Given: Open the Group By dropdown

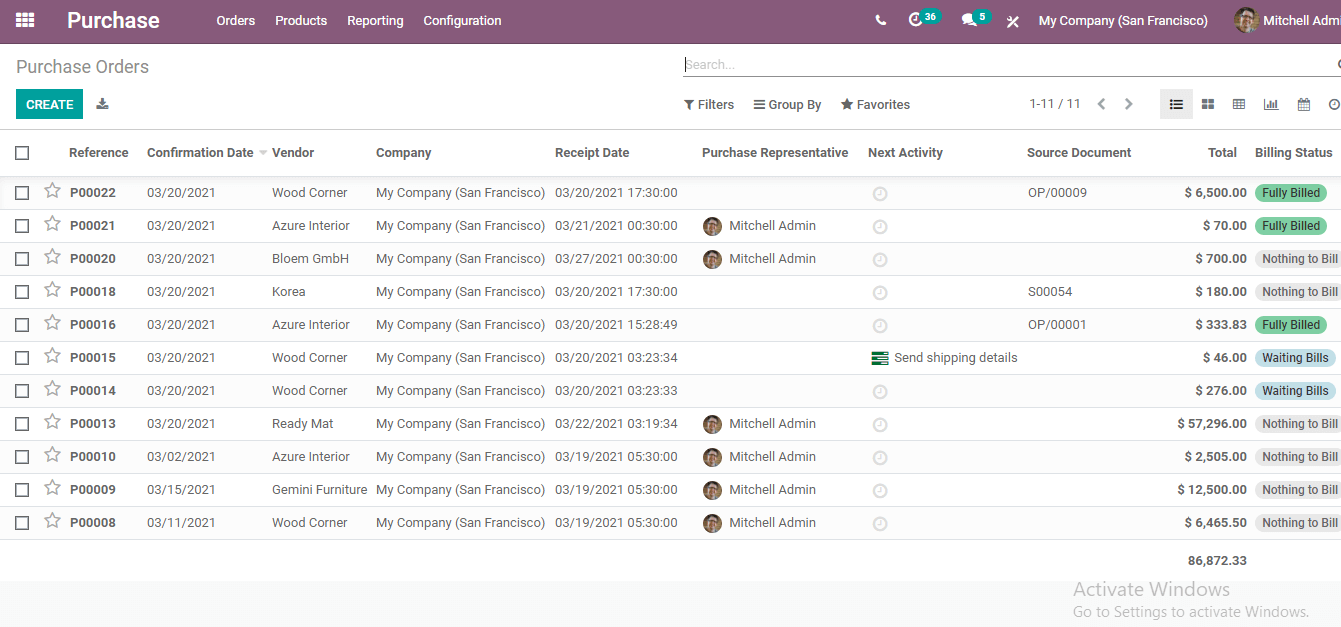Looking at the screenshot, I should (x=787, y=104).
